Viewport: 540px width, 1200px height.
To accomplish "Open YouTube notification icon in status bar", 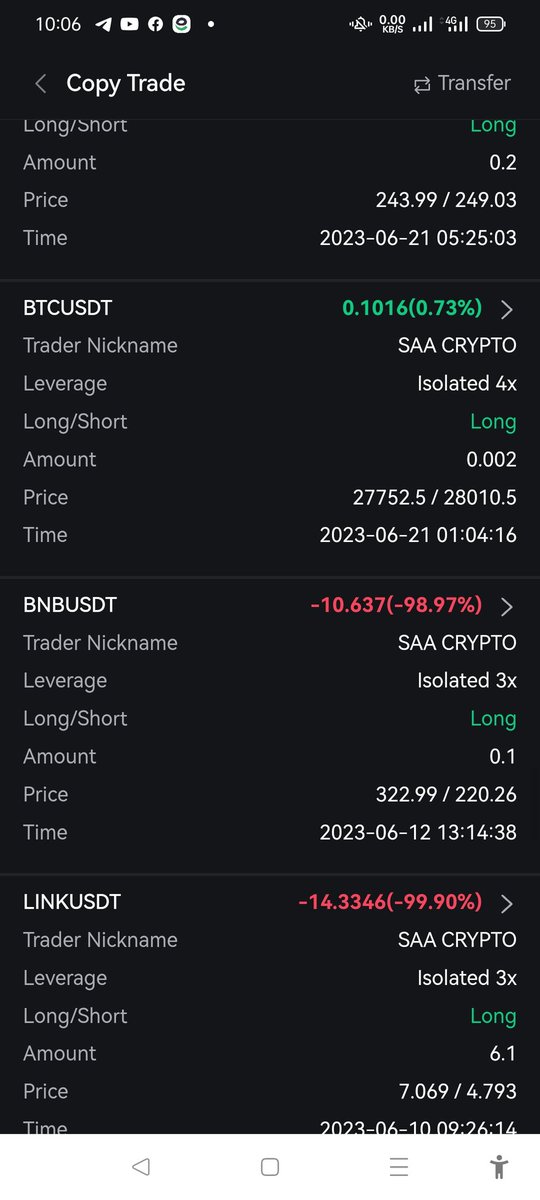I will click(x=129, y=24).
